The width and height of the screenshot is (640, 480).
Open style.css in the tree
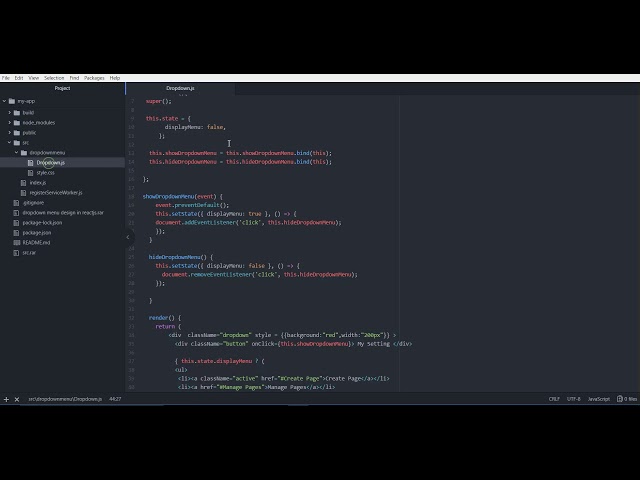coord(45,173)
